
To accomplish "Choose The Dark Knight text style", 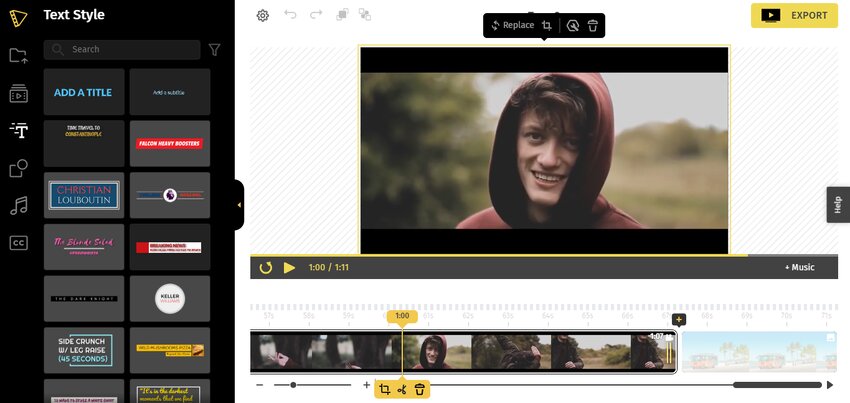I will pyautogui.click(x=84, y=298).
